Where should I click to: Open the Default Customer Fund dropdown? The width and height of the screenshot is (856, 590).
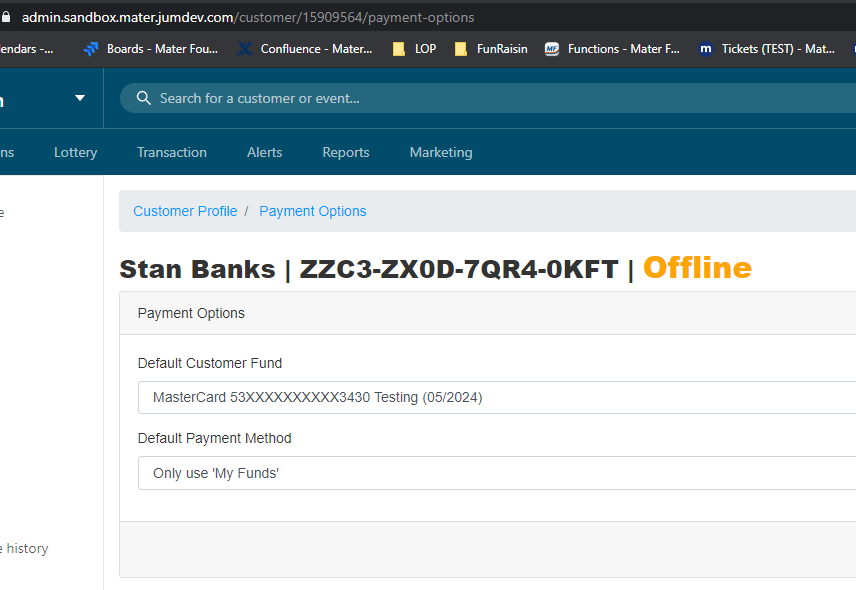(496, 397)
